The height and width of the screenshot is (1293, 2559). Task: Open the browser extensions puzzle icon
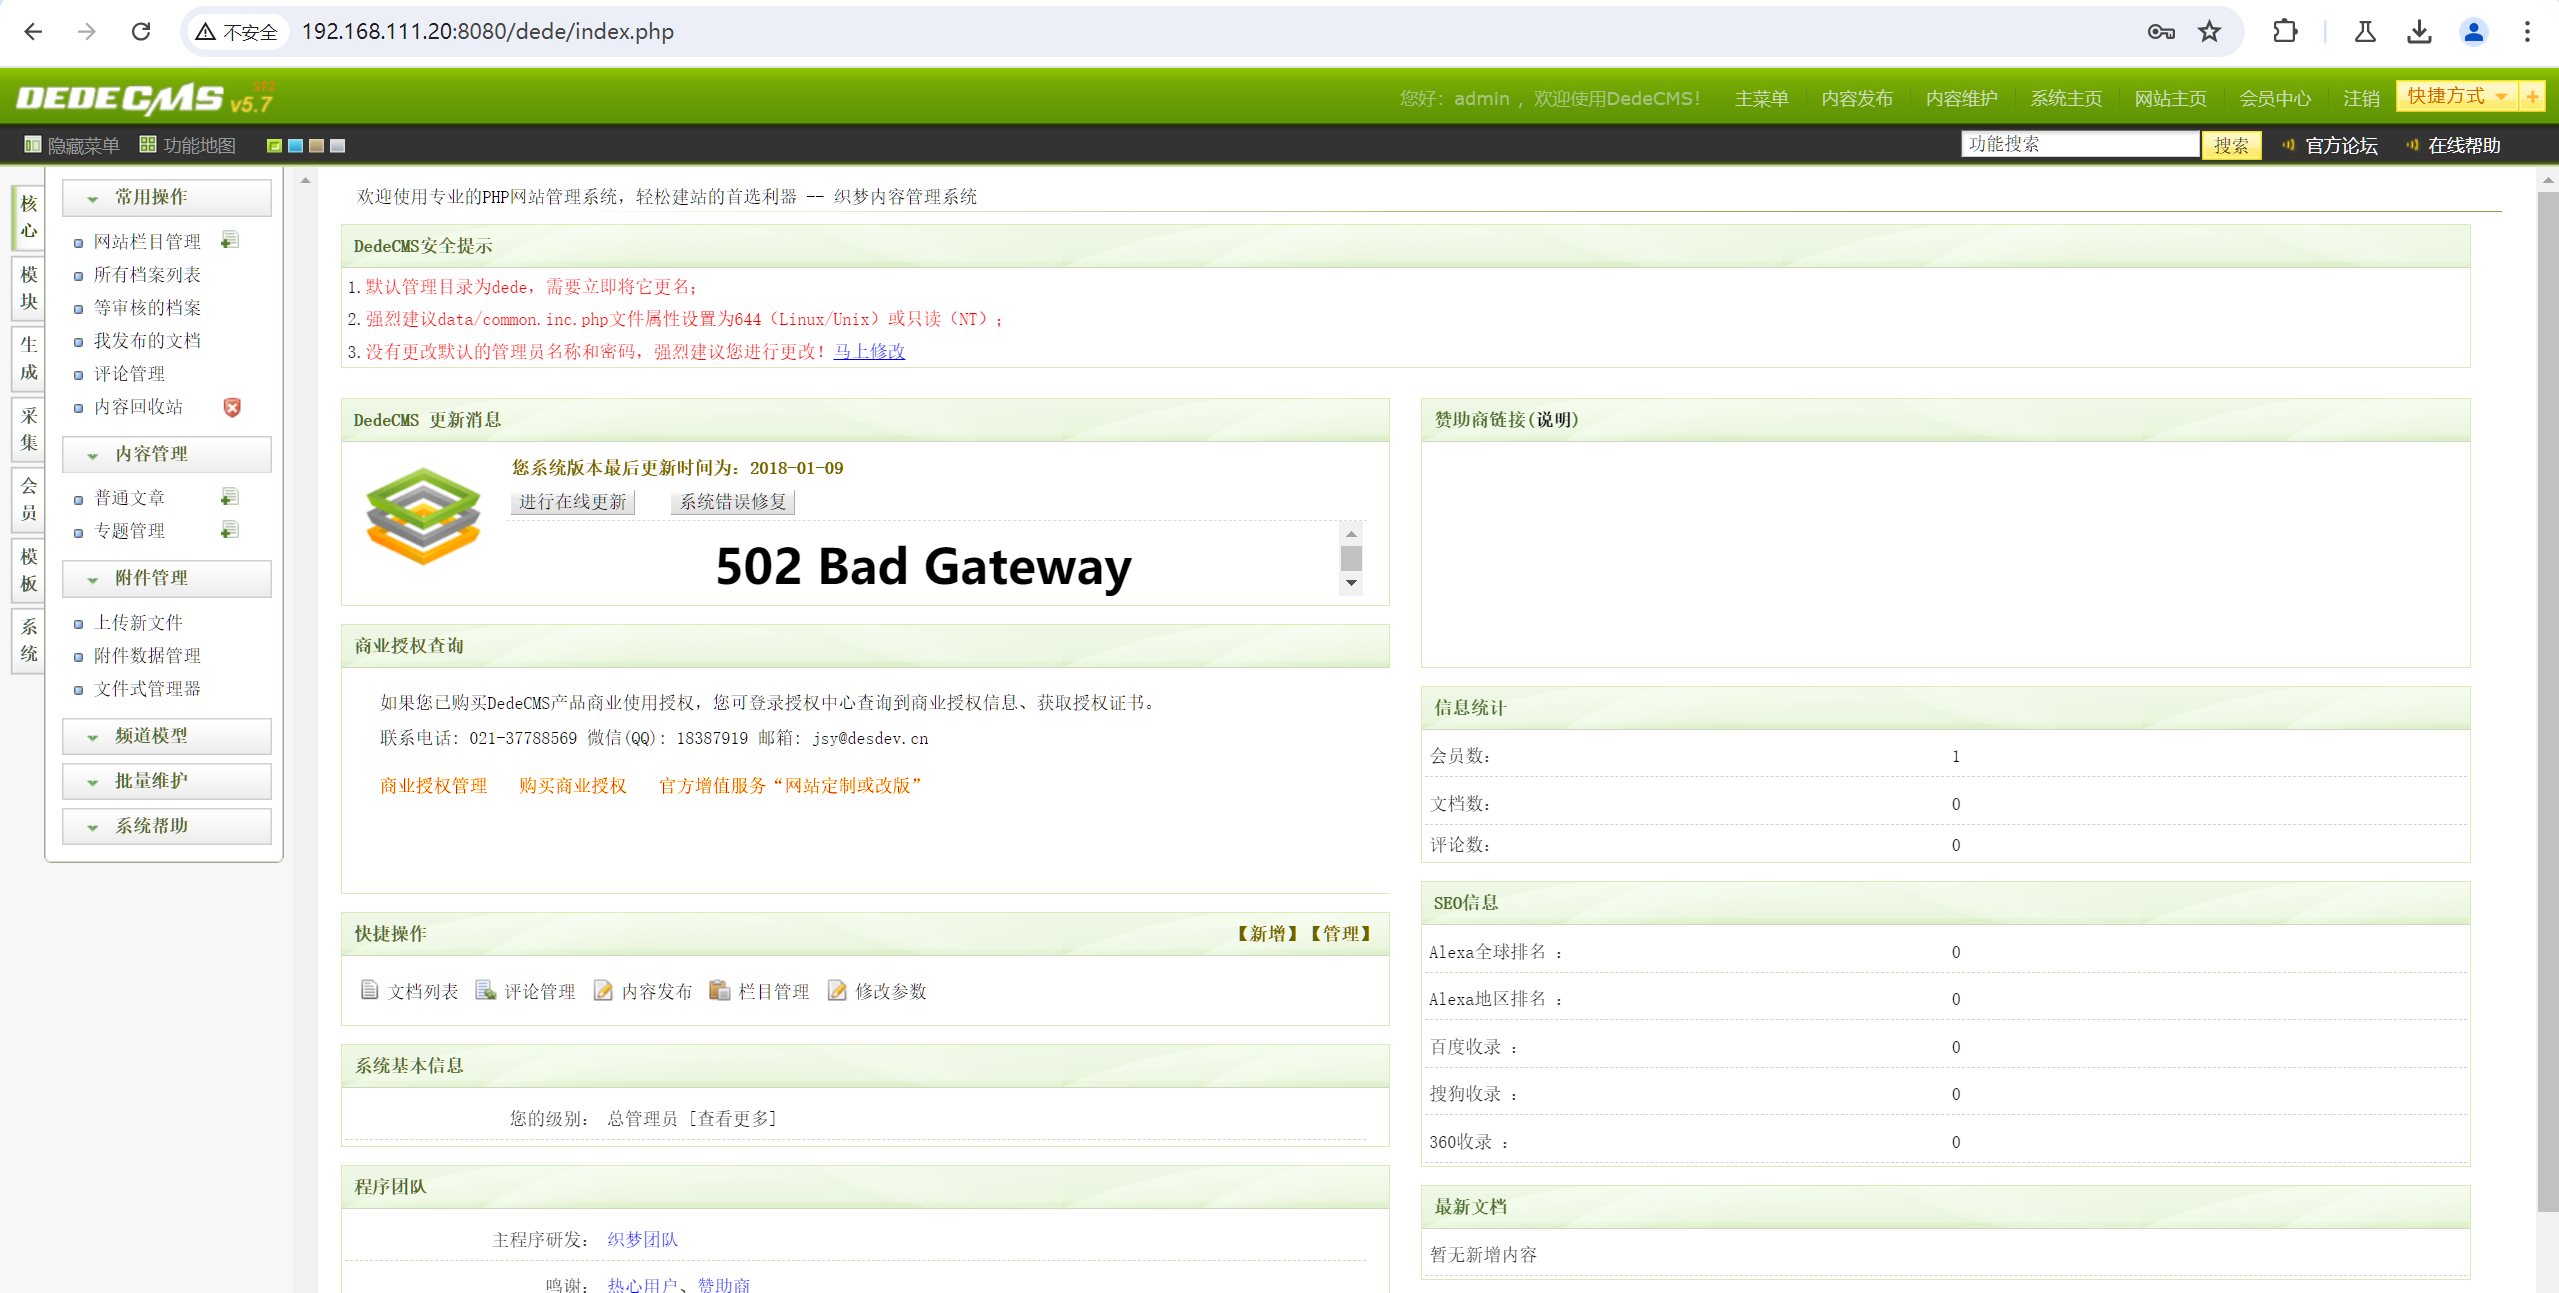pyautogui.click(x=2285, y=32)
